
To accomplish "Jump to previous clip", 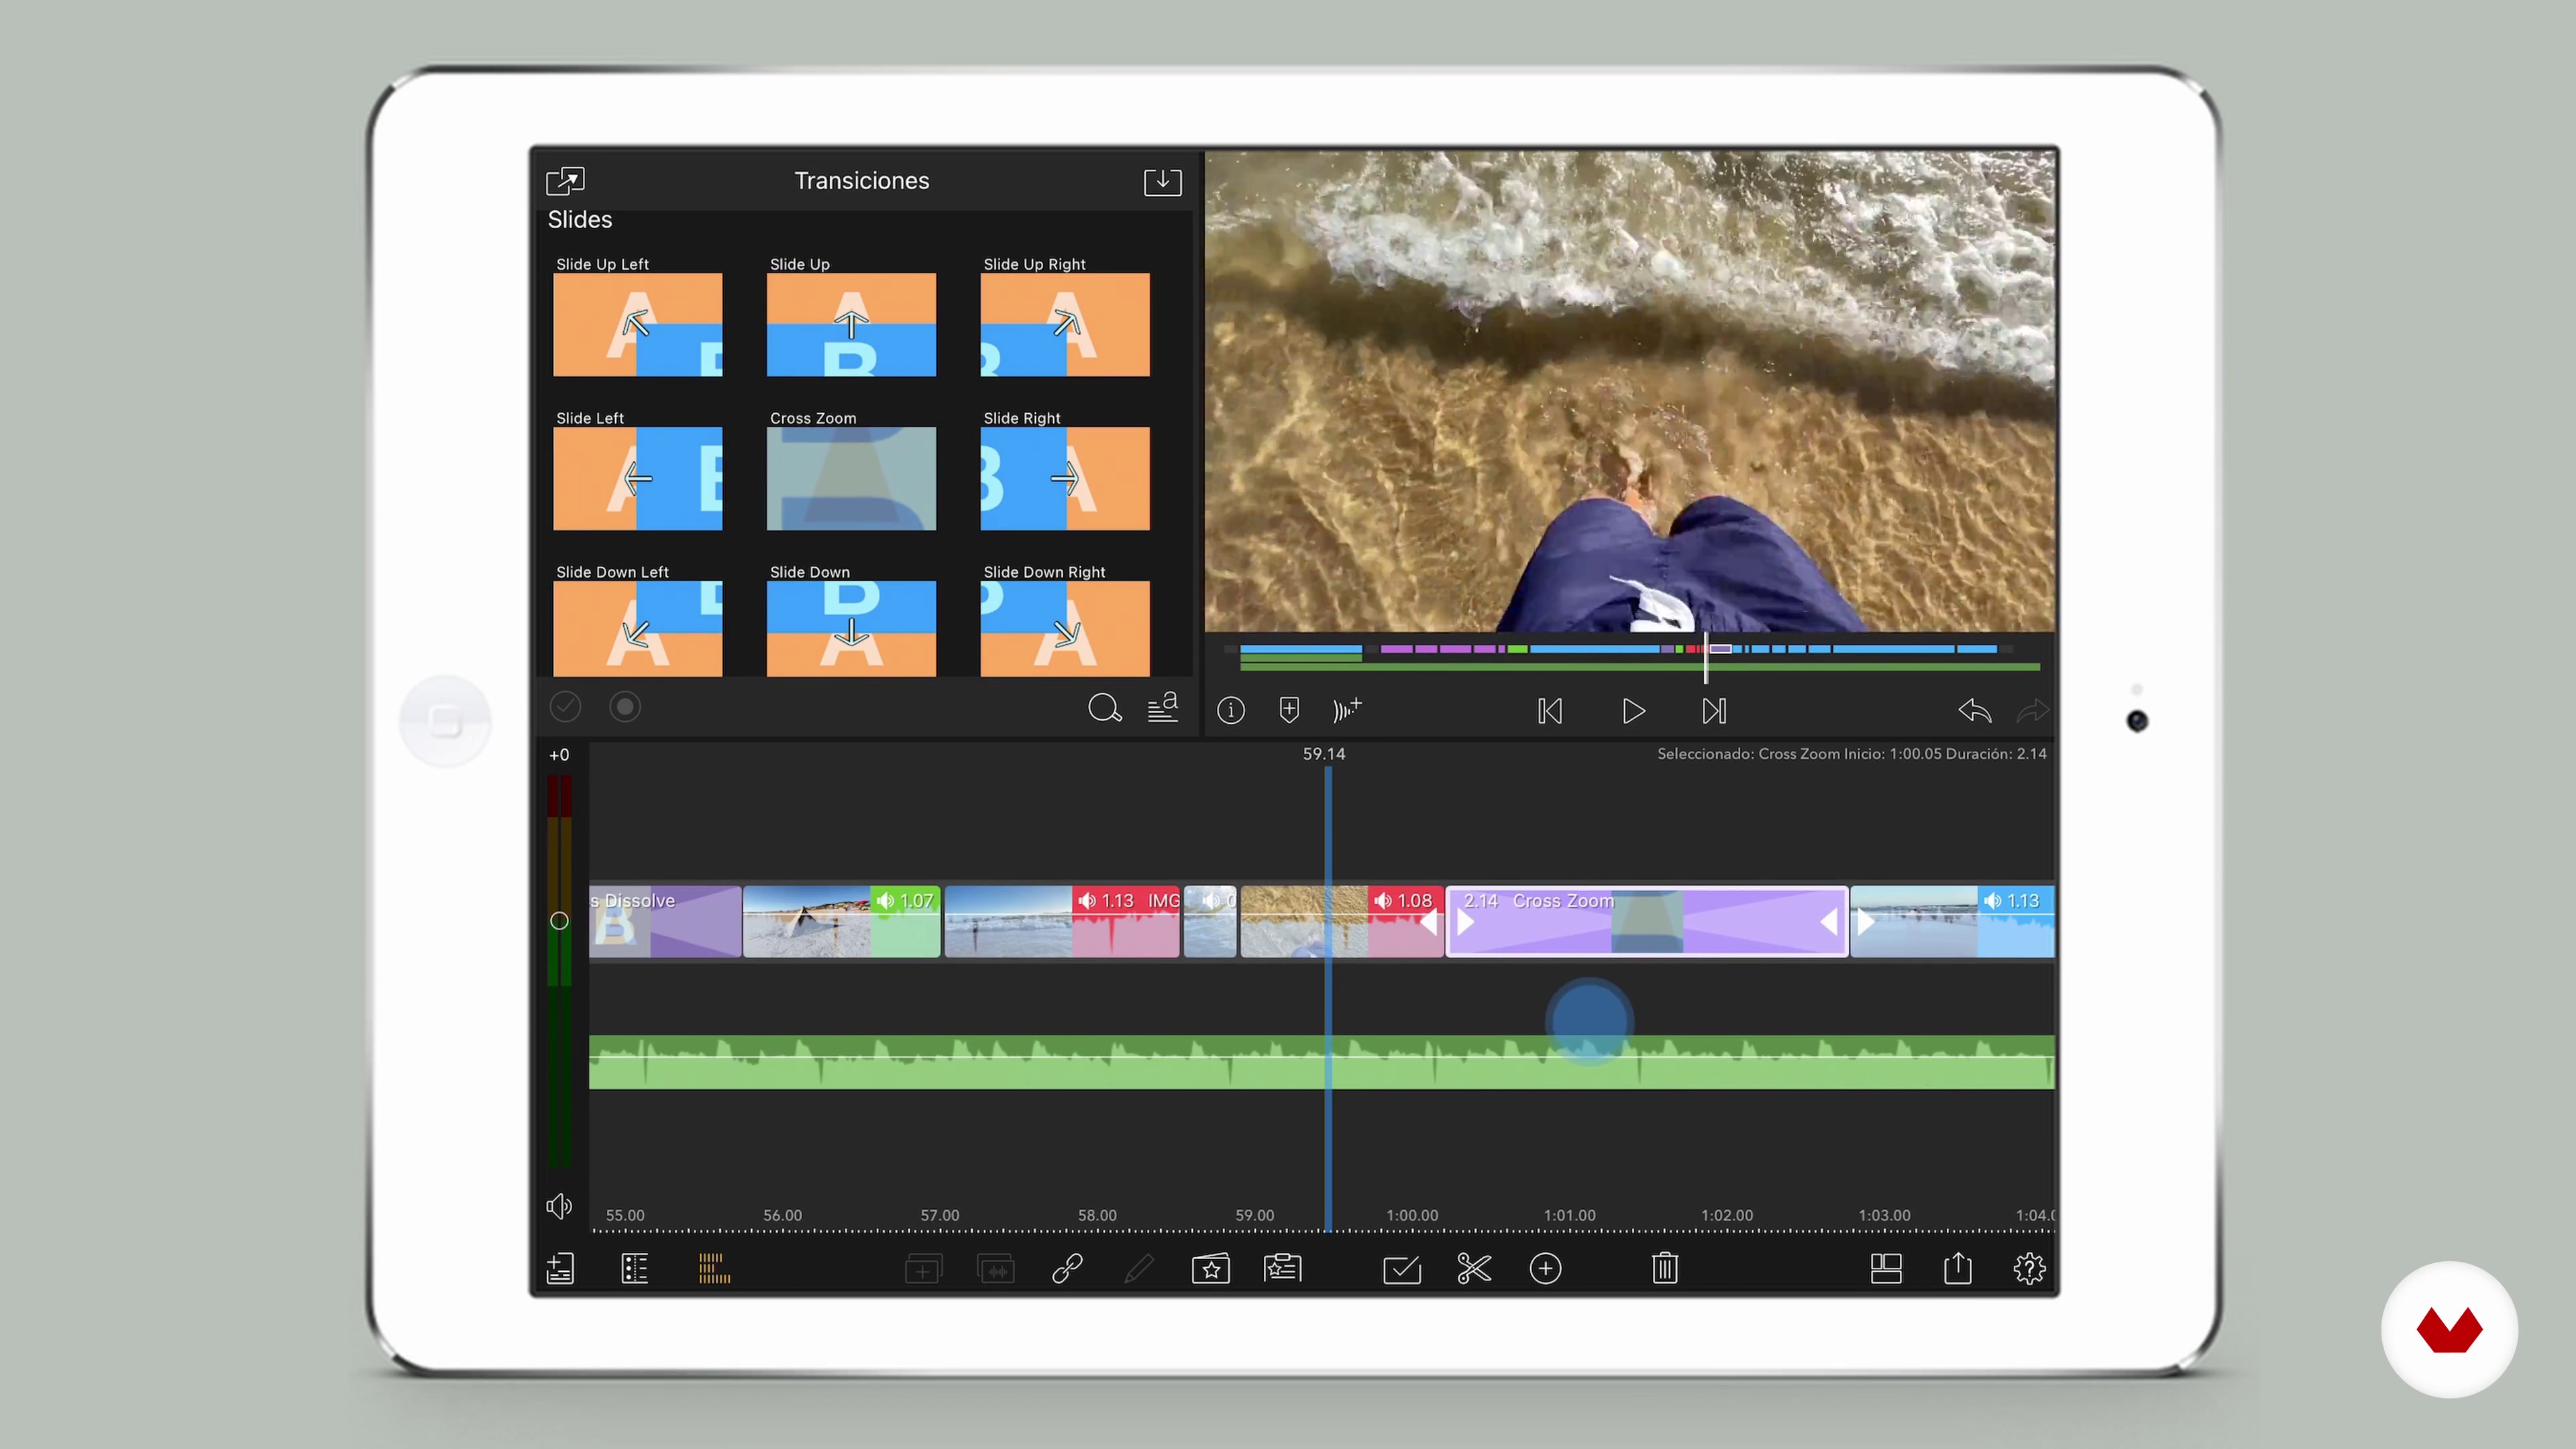I will [x=1550, y=711].
